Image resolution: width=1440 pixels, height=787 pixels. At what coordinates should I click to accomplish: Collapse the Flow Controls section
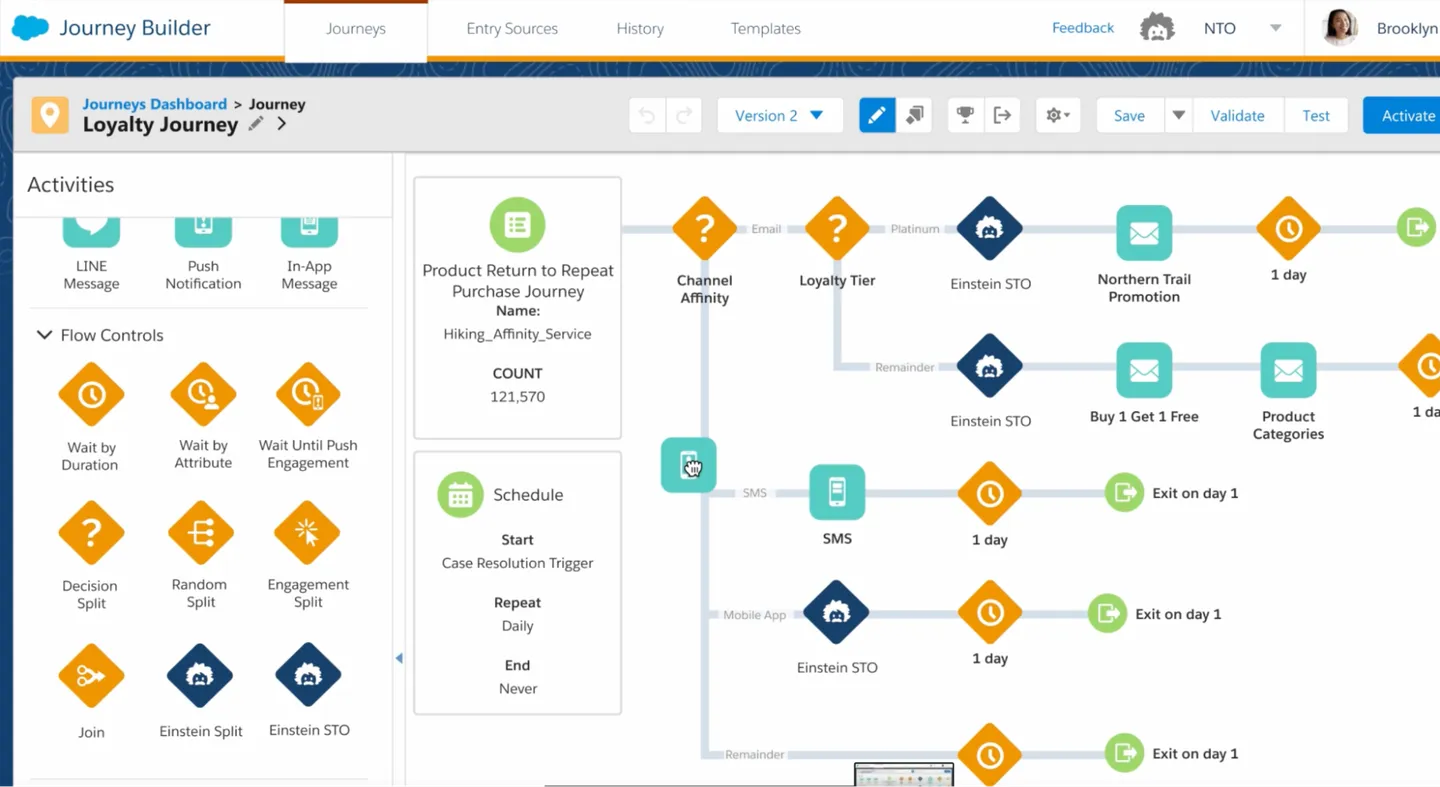pos(44,335)
